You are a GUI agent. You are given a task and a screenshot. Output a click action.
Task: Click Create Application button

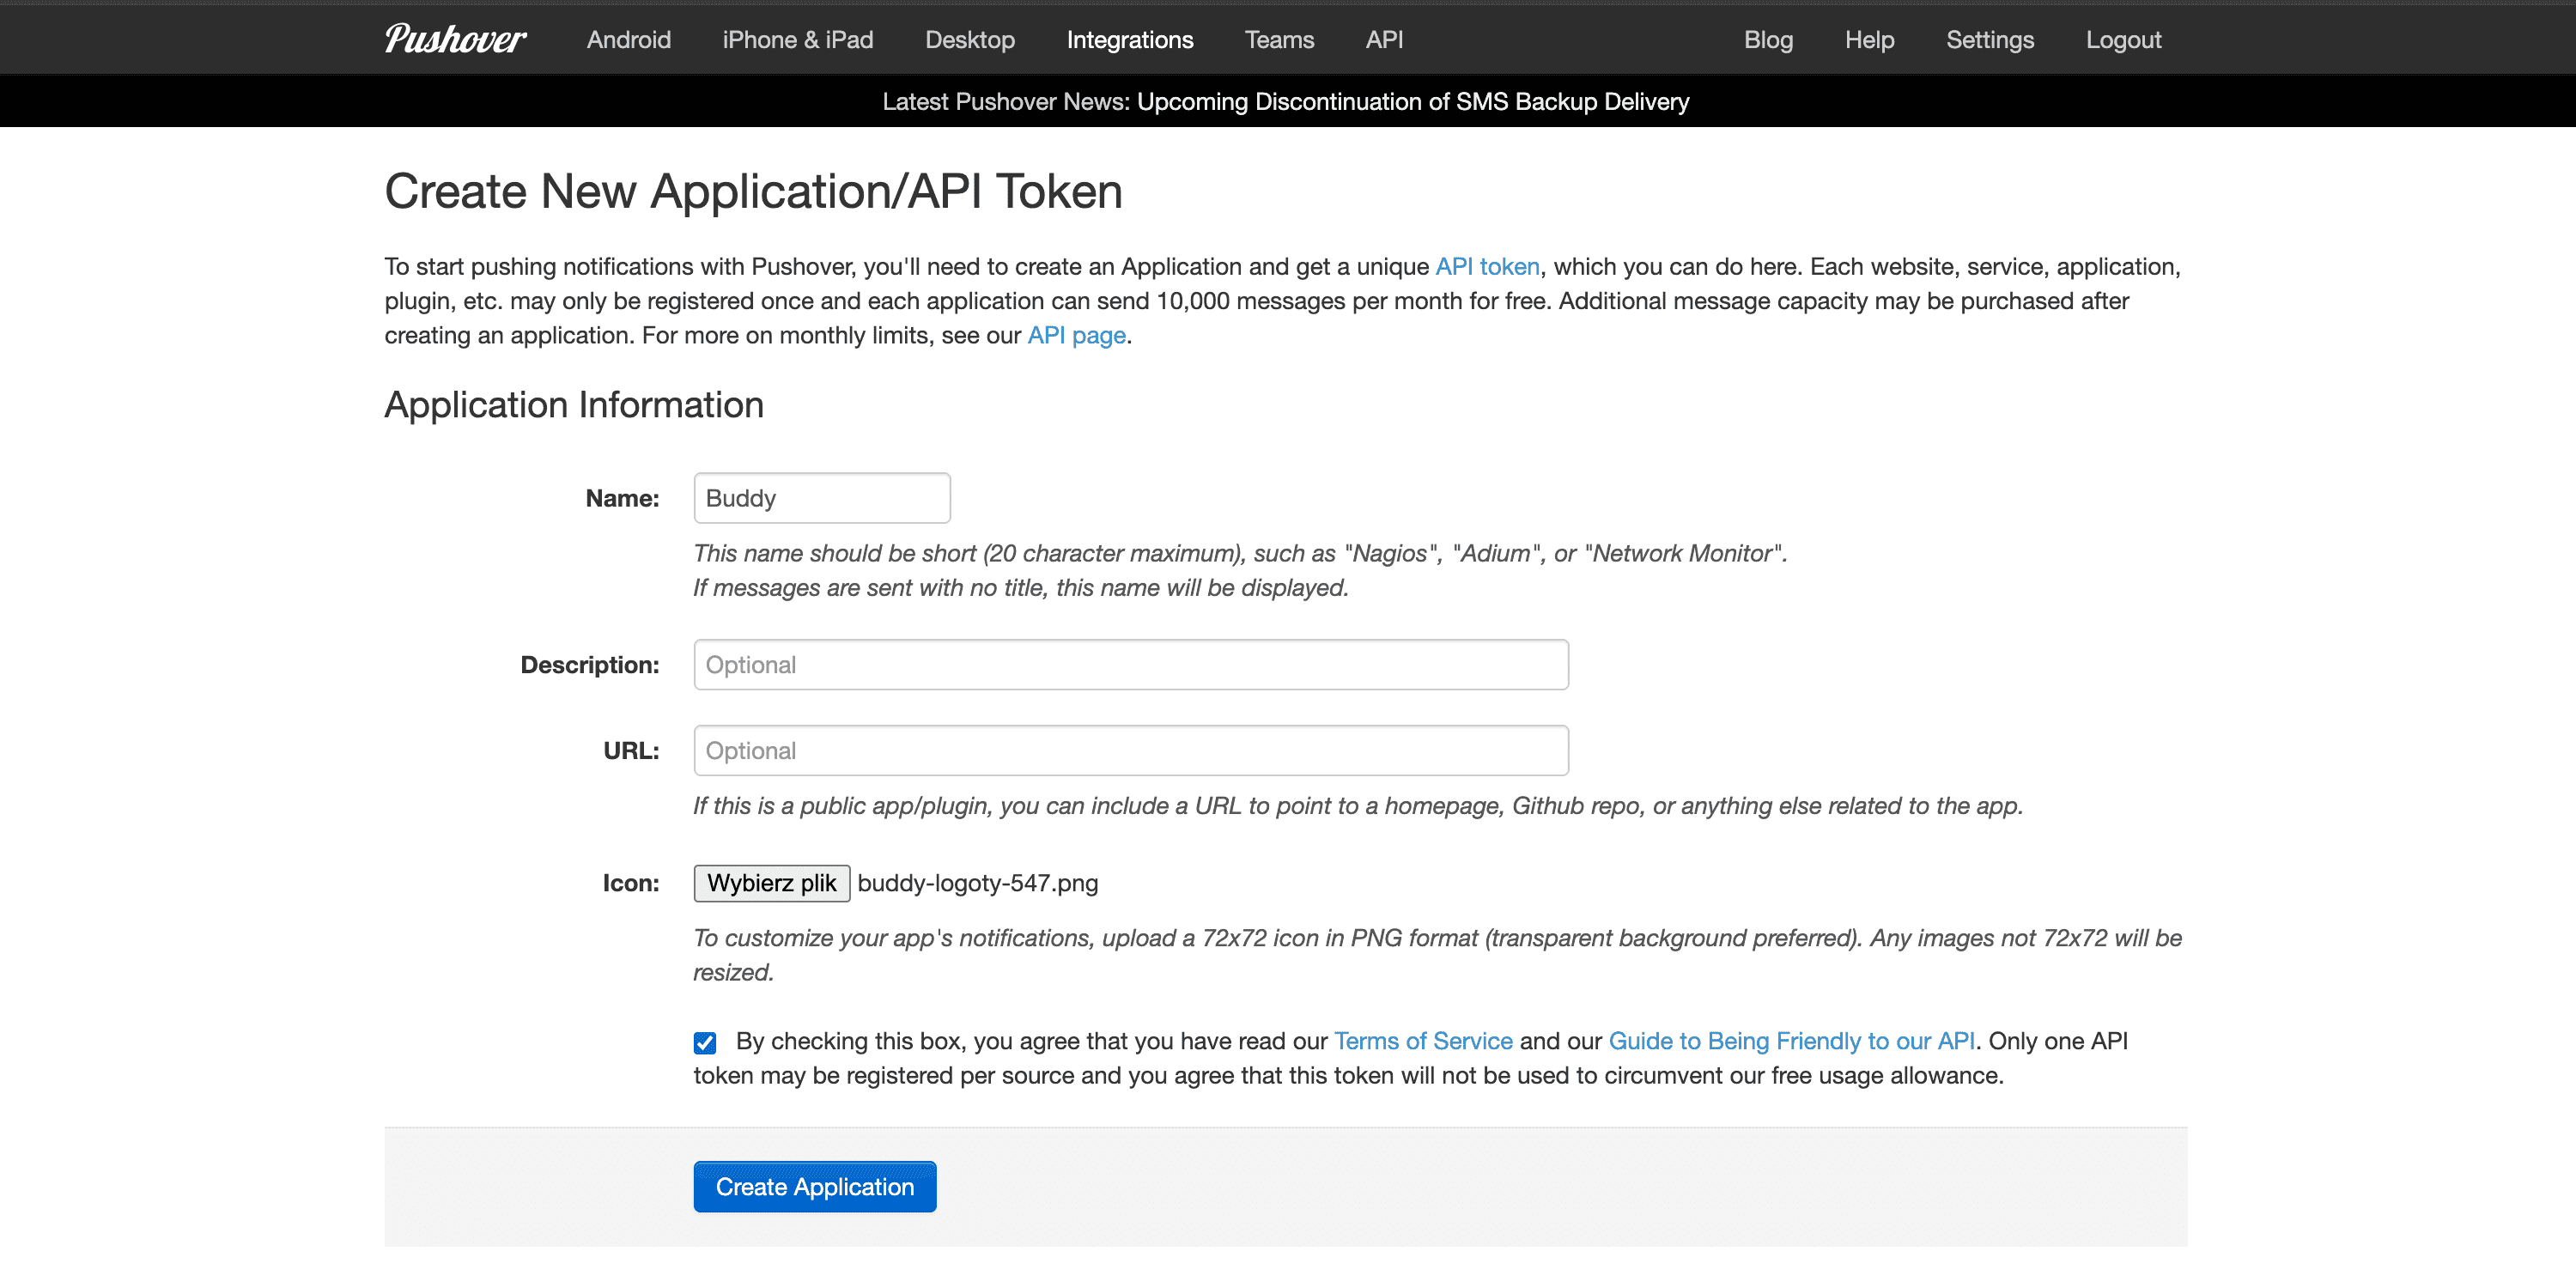point(815,1186)
